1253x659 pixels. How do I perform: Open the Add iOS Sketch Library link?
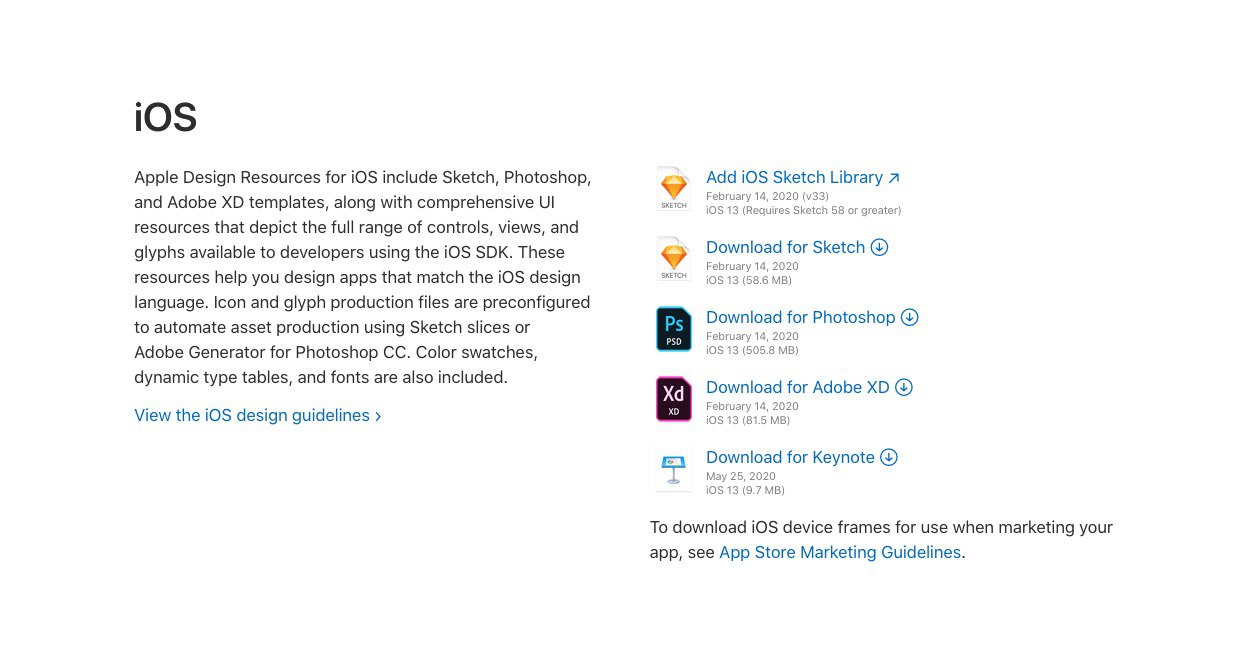(795, 177)
